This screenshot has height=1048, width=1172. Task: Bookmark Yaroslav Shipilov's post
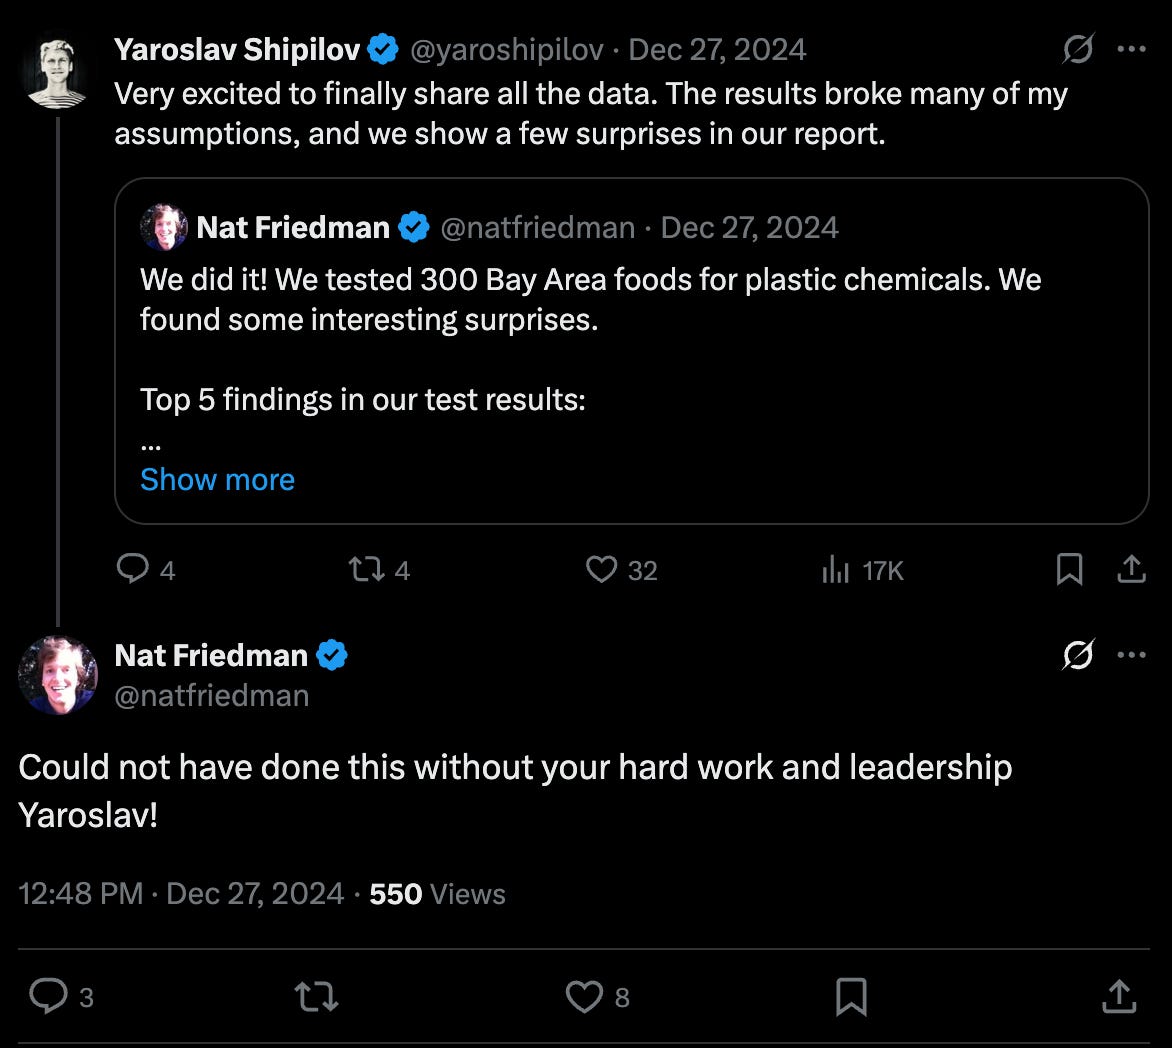click(1069, 569)
